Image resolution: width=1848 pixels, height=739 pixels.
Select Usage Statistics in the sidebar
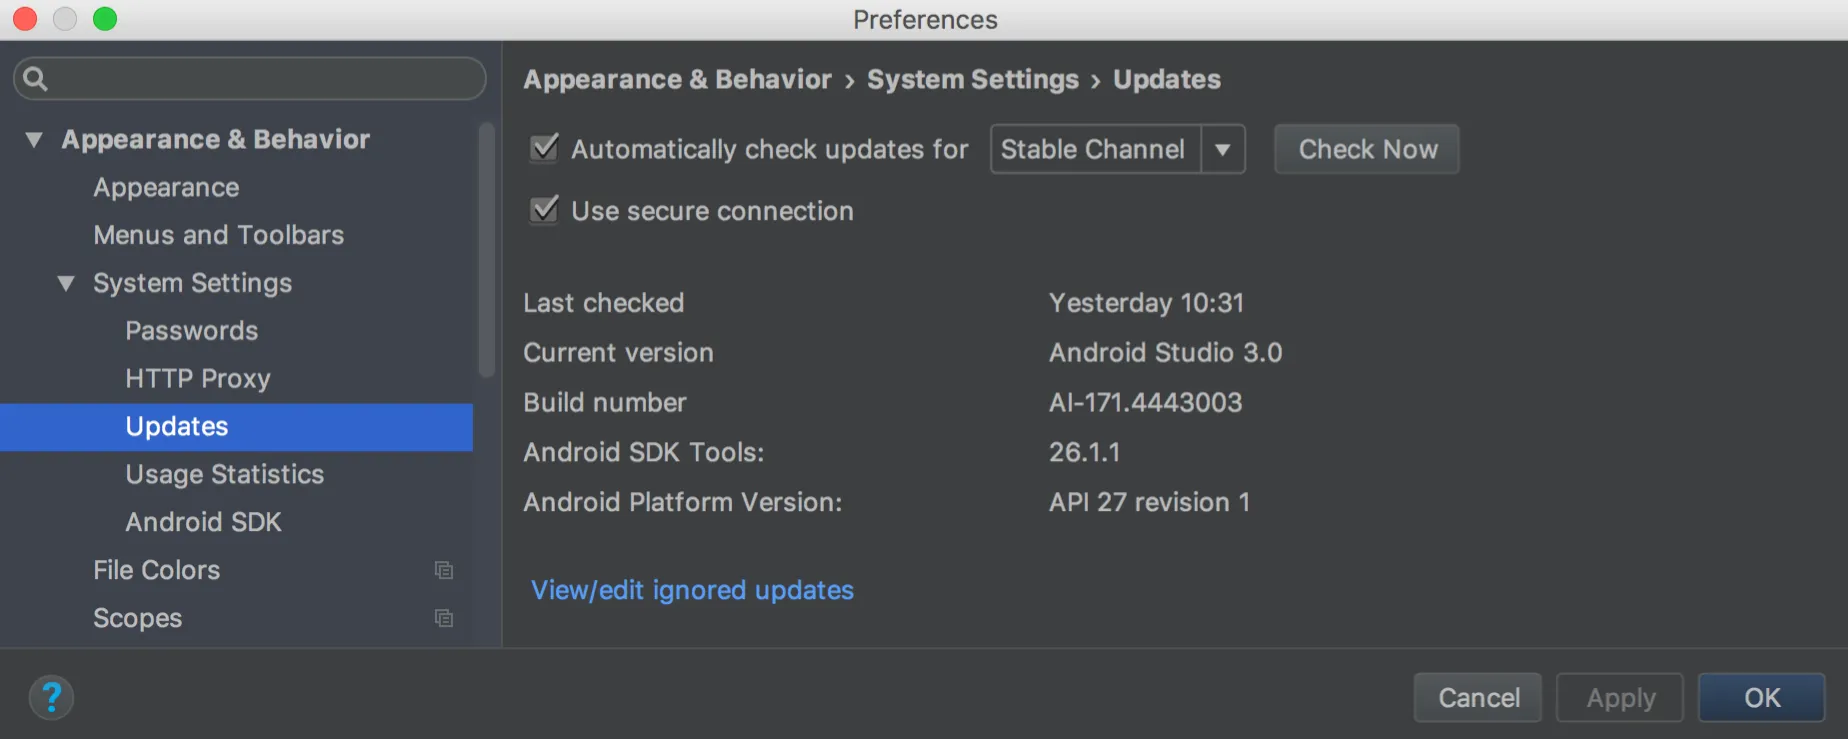[x=224, y=474]
